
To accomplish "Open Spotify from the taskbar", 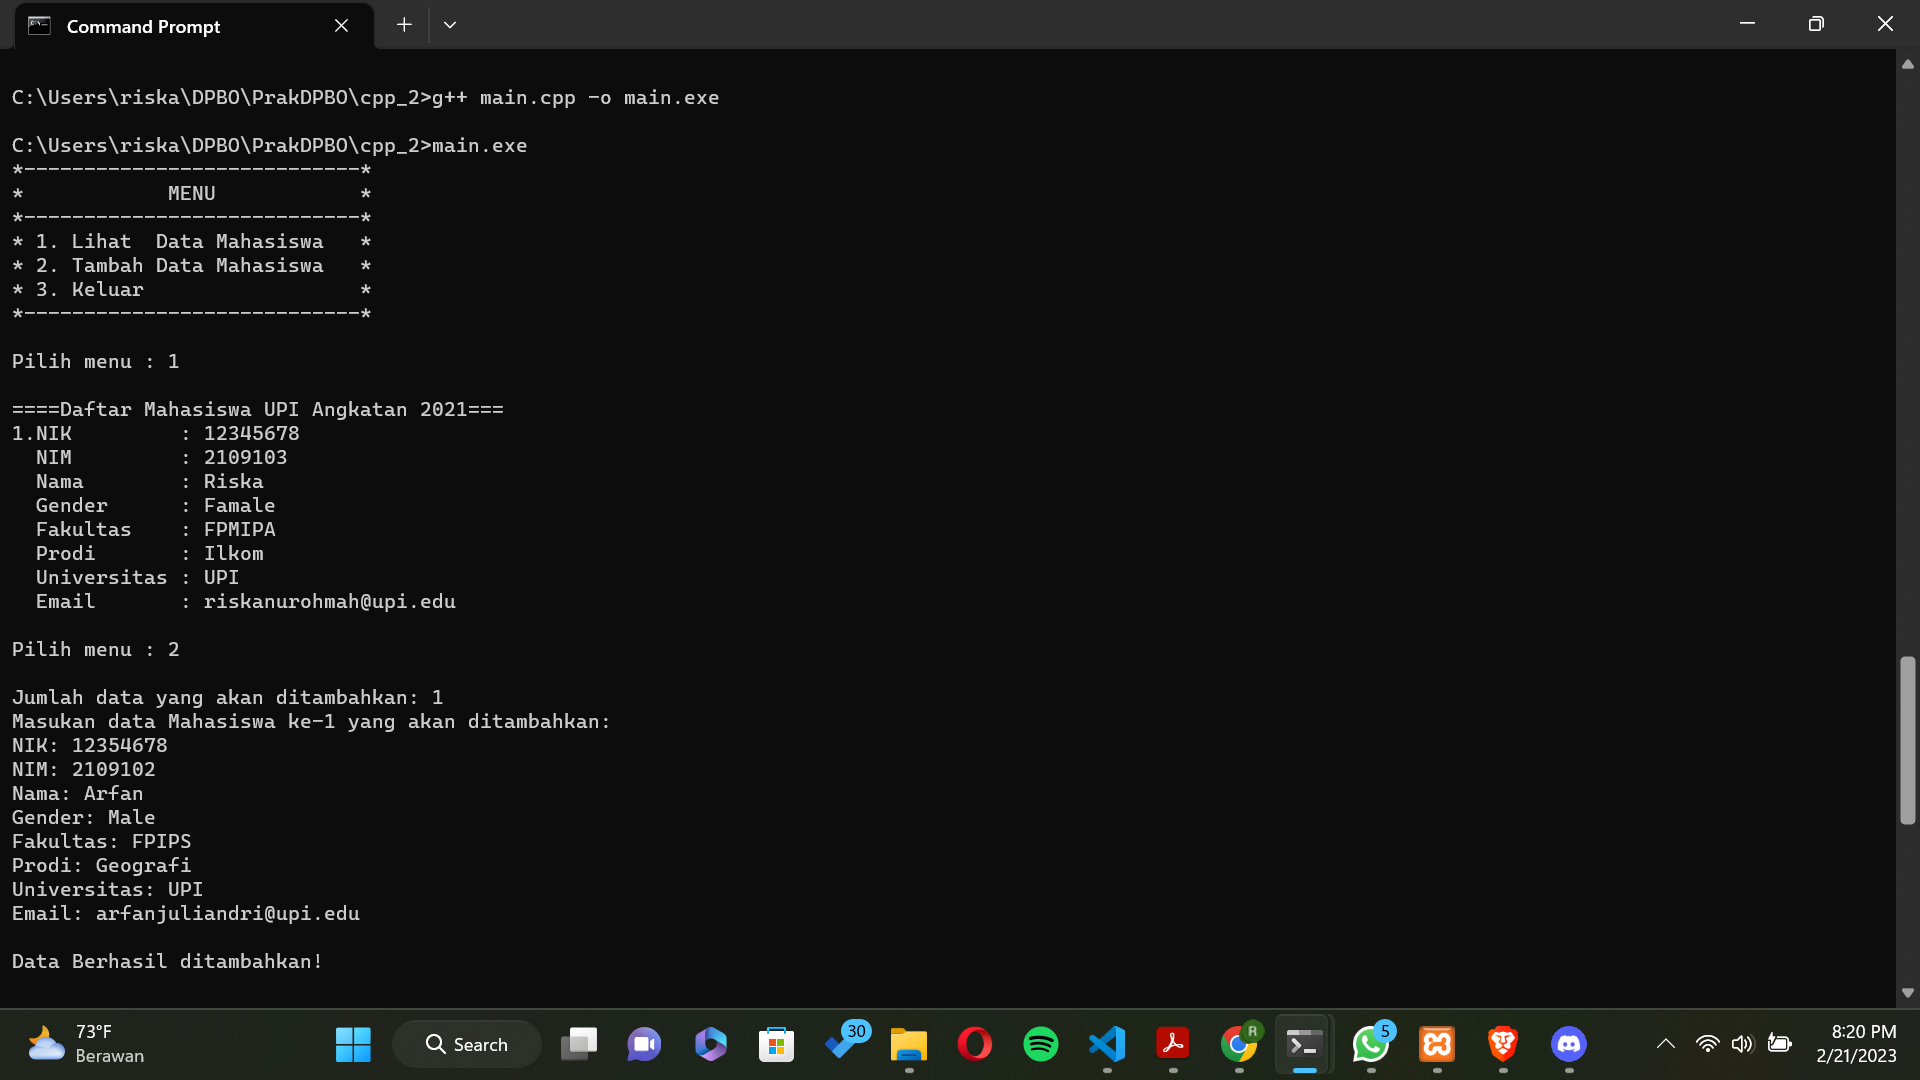I will point(1040,1044).
